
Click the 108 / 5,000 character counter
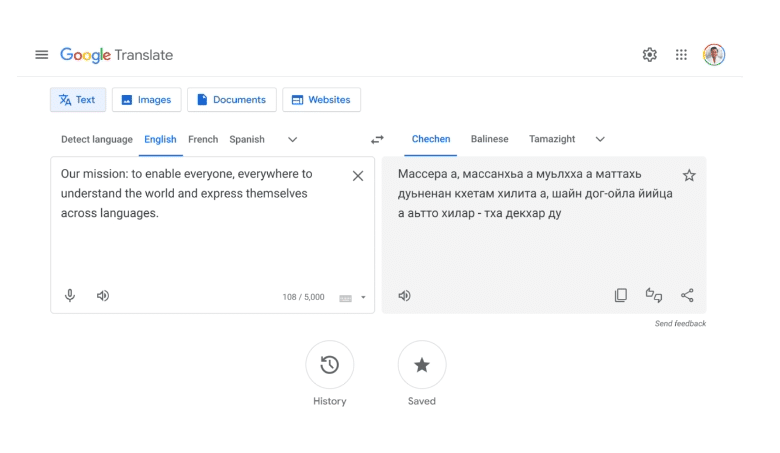tap(303, 297)
